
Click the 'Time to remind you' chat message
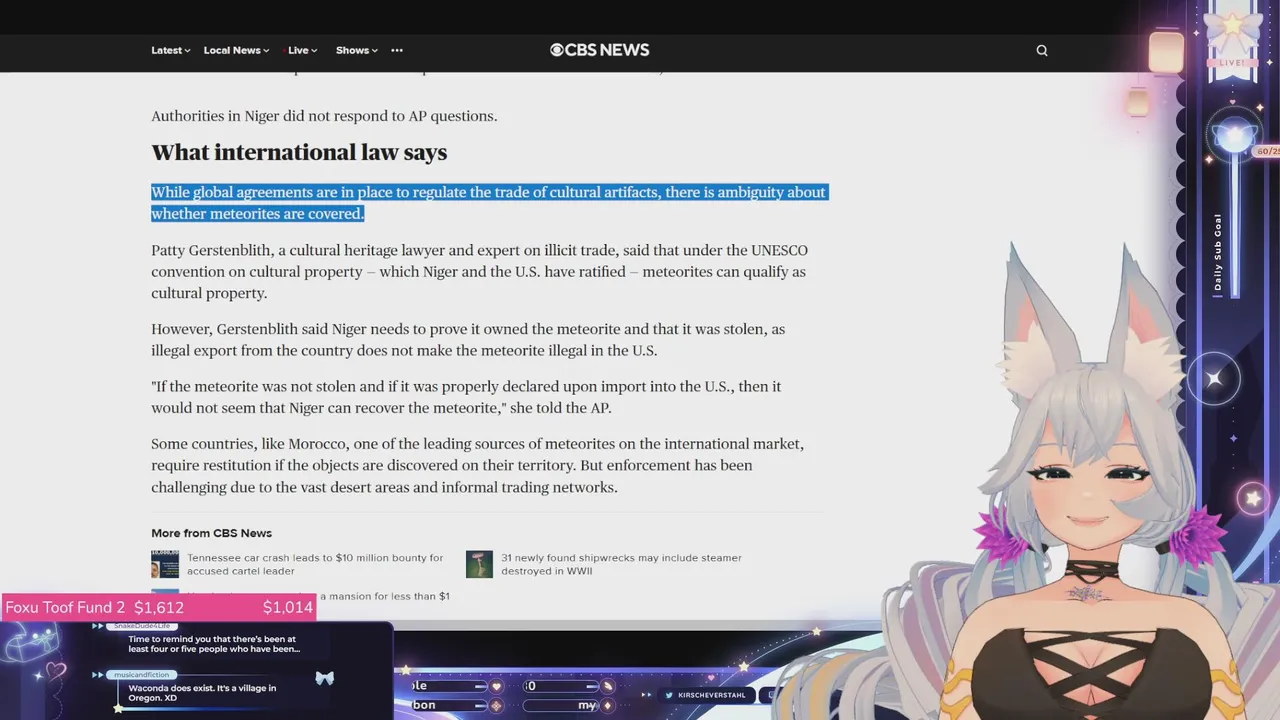214,644
